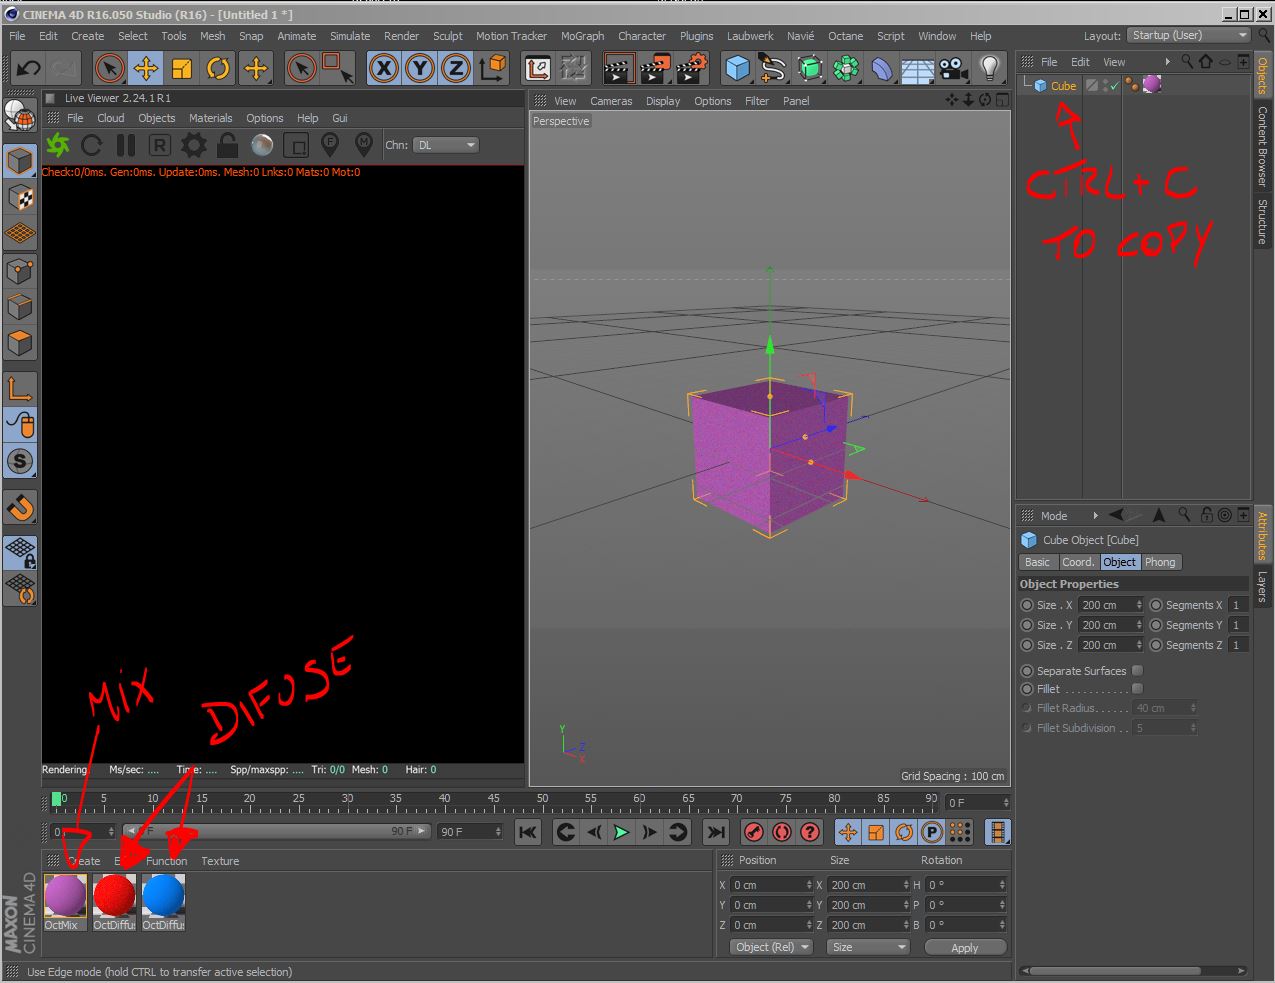
Task: Click the Apply button in coordinates
Action: click(x=965, y=947)
